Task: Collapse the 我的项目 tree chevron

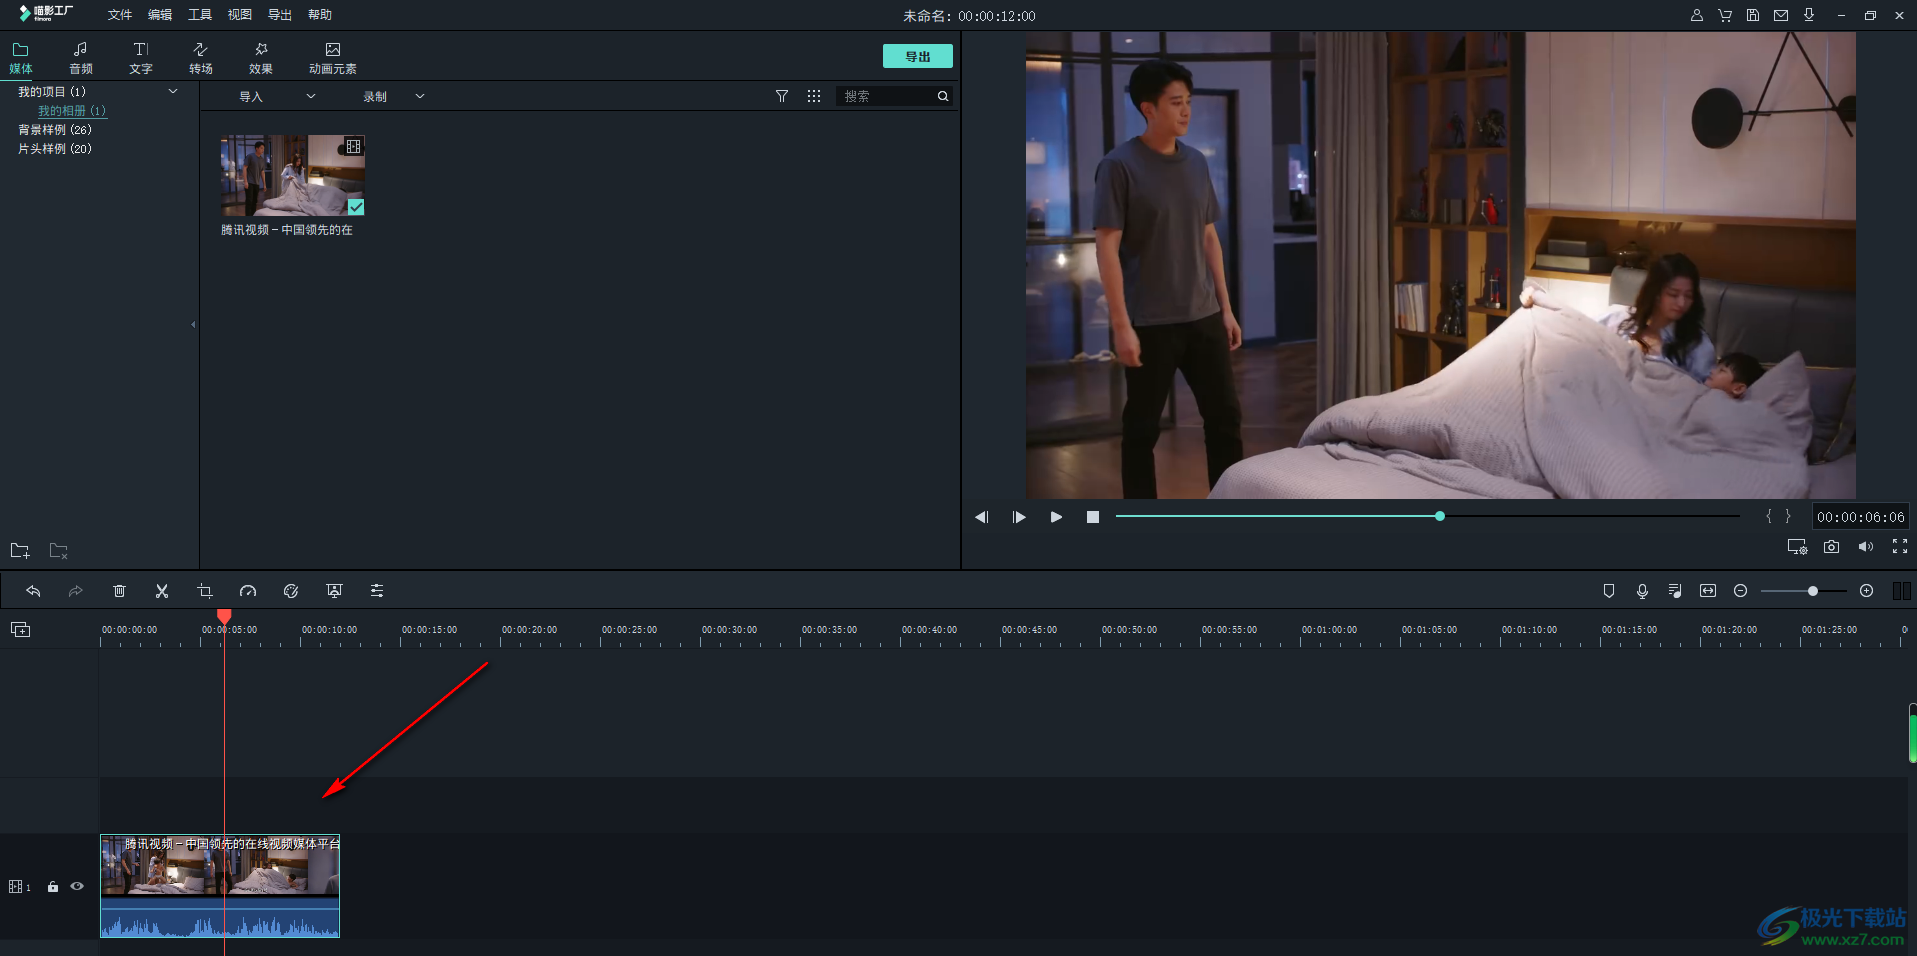Action: [x=173, y=91]
